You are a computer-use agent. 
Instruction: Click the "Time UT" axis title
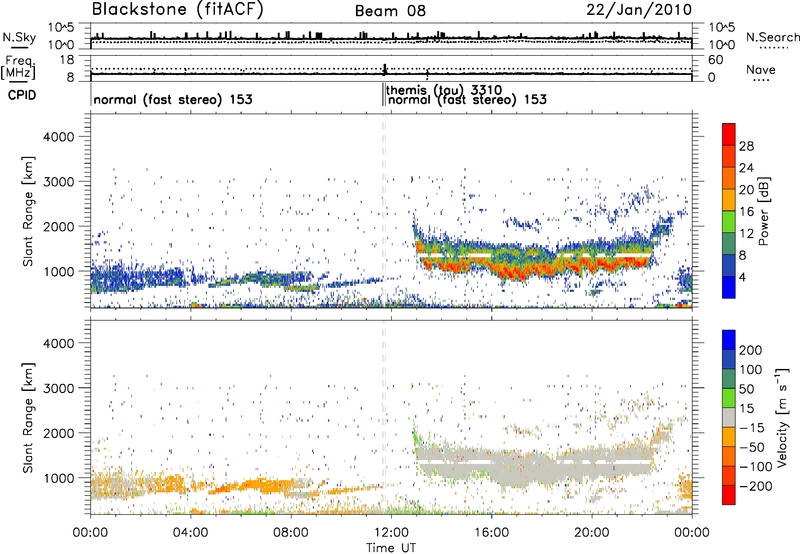(x=391, y=548)
